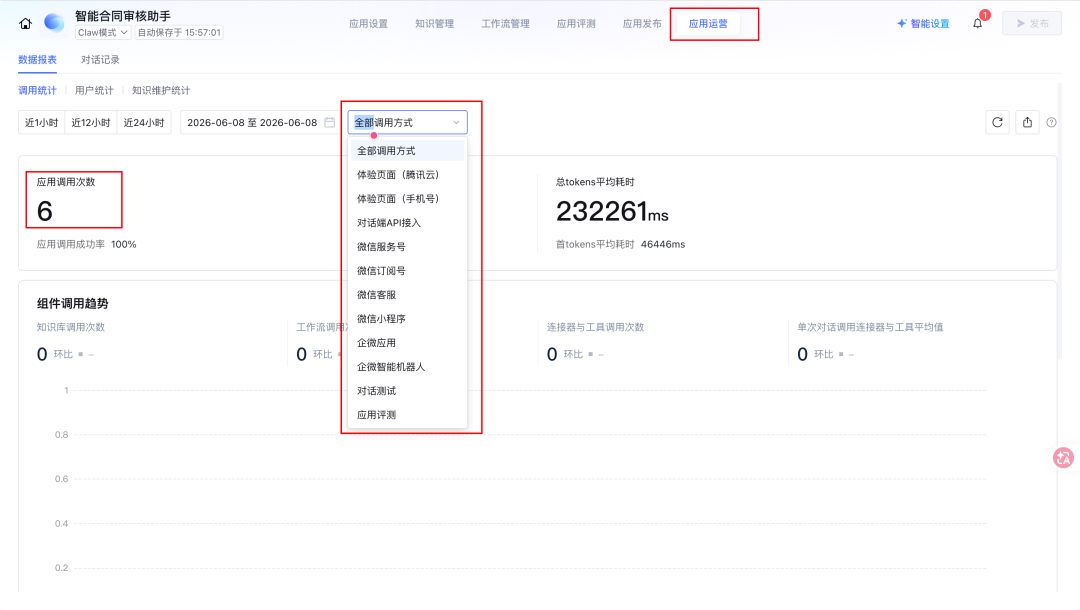The width and height of the screenshot is (1080, 610).
Task: Click the 智能合同审核助手 app title
Action: [123, 16]
